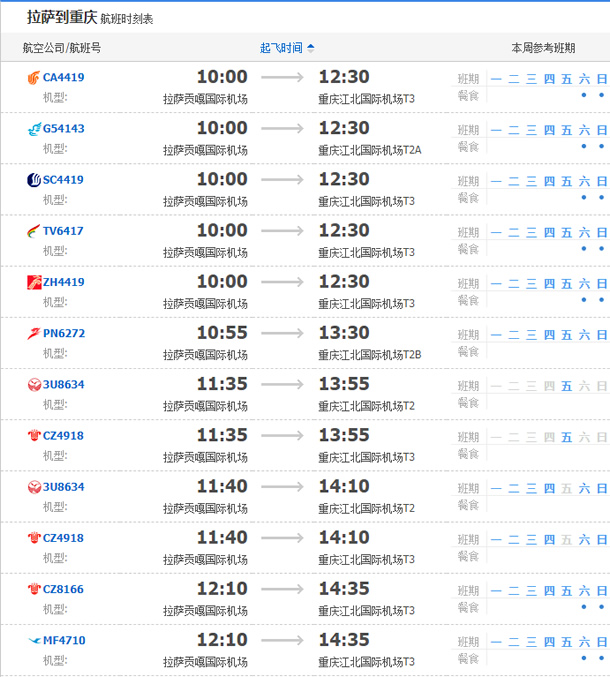Screen dimensions: 610x677
Task: Click the West Air logo beside PN6272
Action: [34, 334]
